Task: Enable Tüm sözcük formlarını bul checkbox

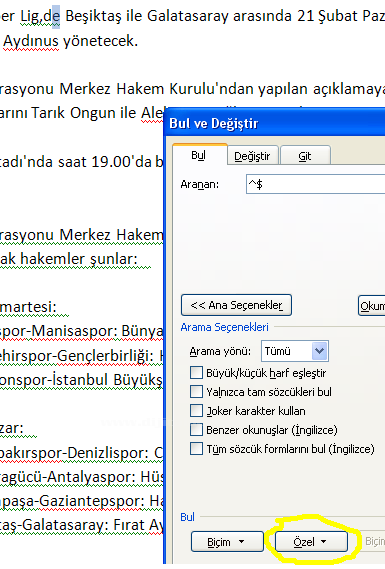Action: [x=196, y=449]
